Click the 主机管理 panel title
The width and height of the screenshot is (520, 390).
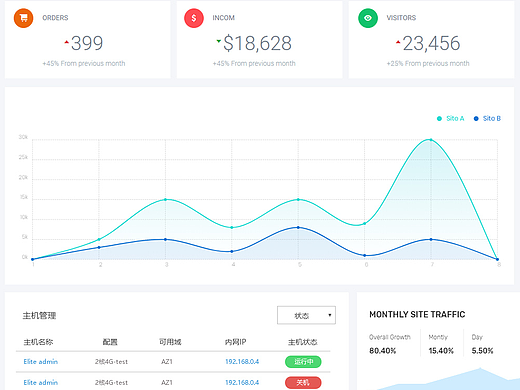39,315
